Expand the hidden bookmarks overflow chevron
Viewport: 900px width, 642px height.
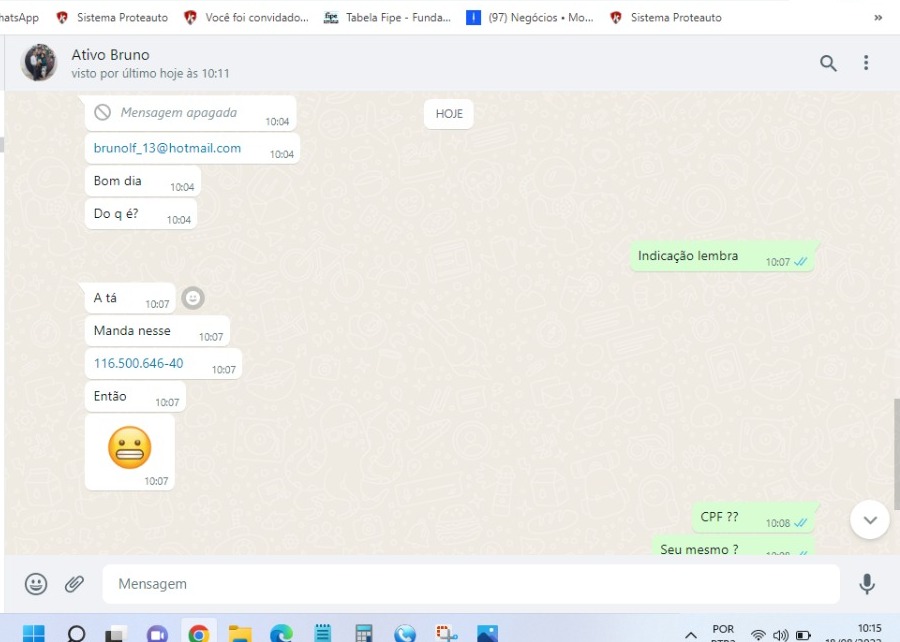pos(878,17)
